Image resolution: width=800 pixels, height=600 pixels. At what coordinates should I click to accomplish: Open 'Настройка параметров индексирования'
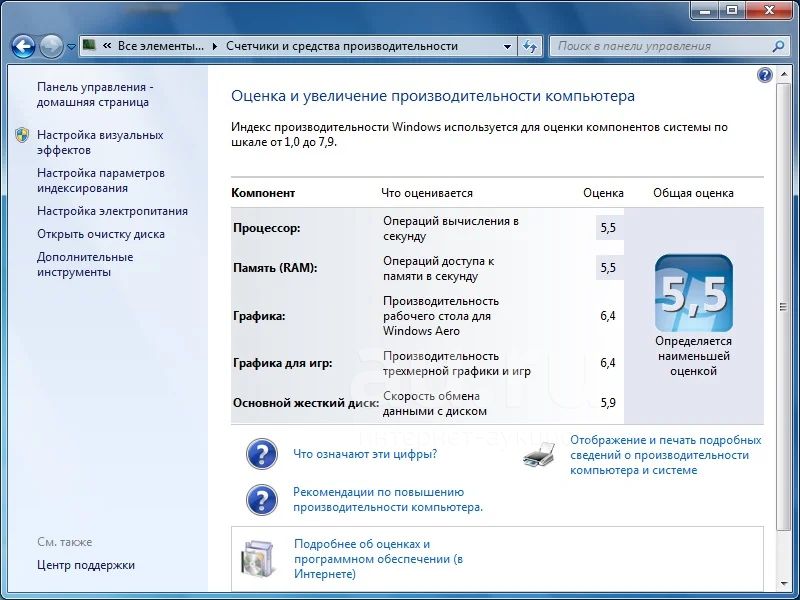[x=101, y=180]
